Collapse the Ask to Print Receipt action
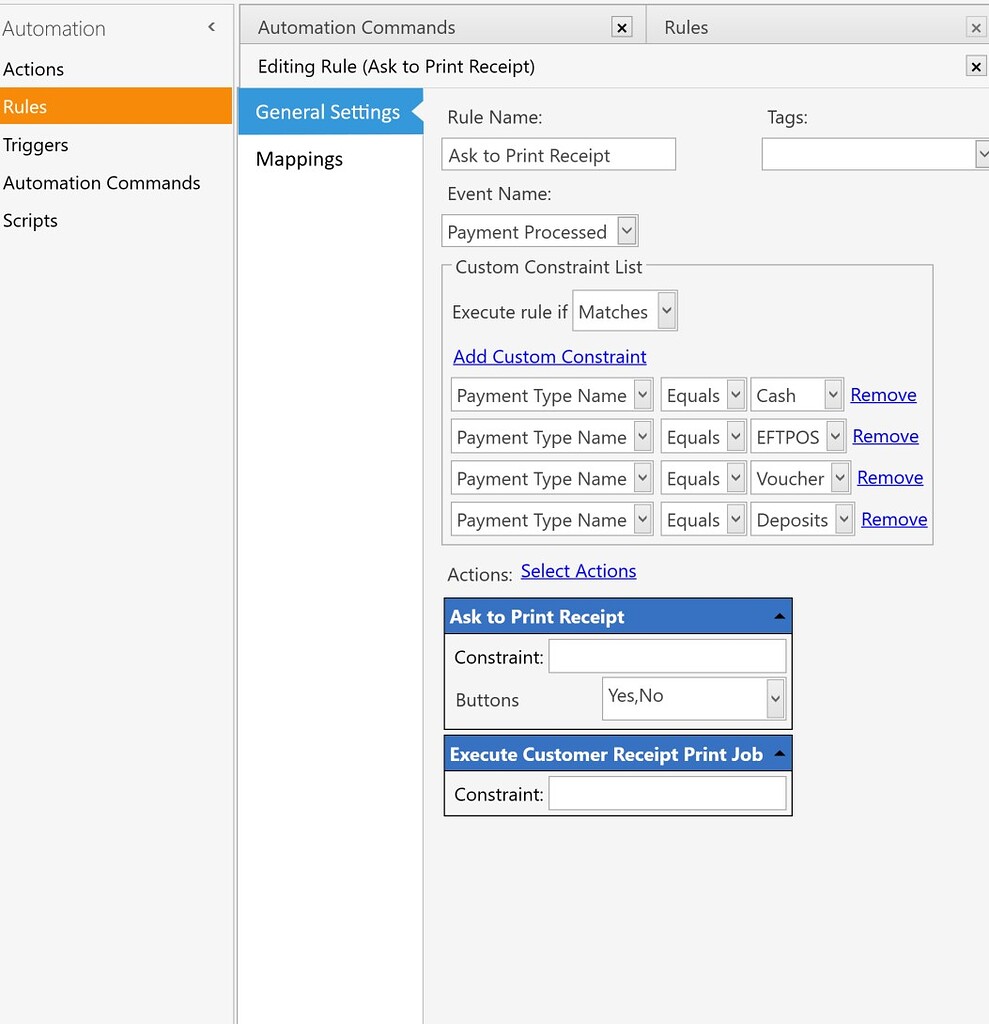 (779, 617)
